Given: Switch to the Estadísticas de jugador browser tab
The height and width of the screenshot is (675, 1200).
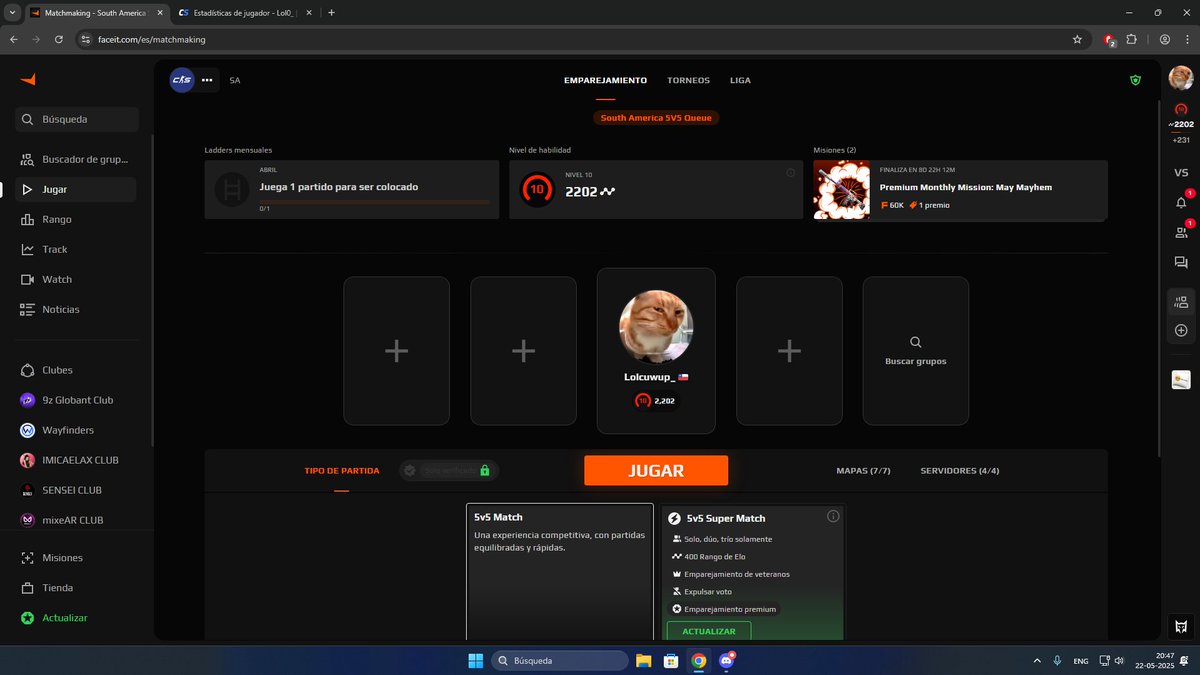Looking at the screenshot, I should [245, 13].
